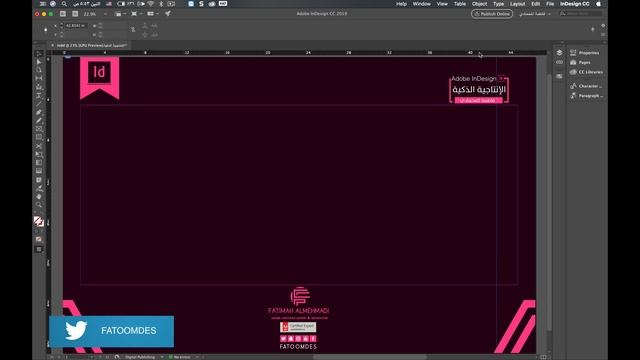Open the InDesign CC application menu
This screenshot has height=360, width=640.
pos(575,4)
